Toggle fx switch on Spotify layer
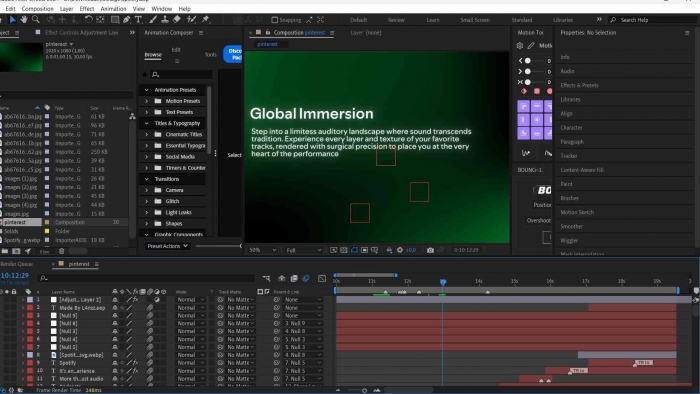This screenshot has width=700, height=394. tap(136, 363)
